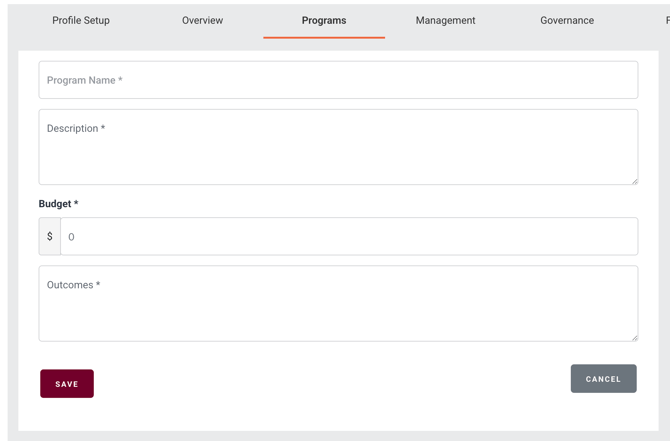Click the cut-off tab right of Governance

(666, 20)
